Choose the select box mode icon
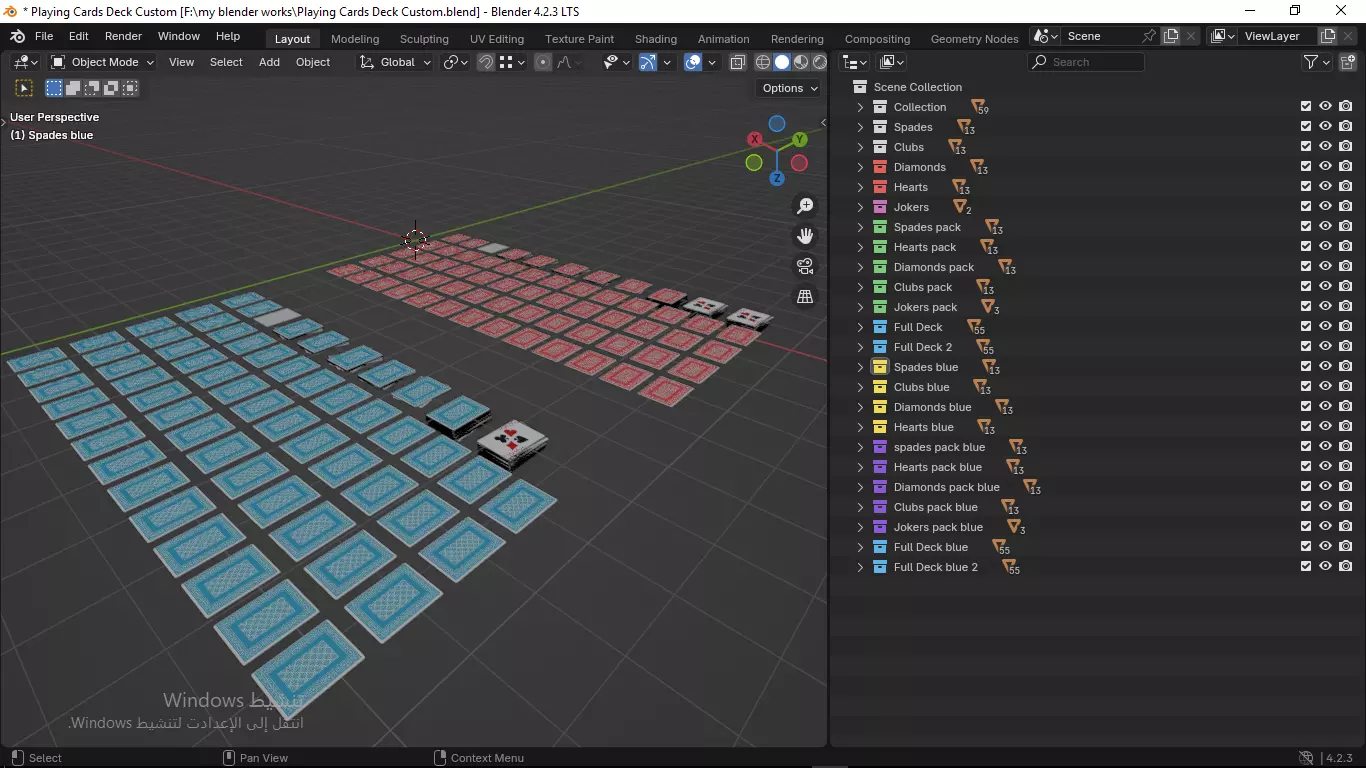The width and height of the screenshot is (1366, 768). point(54,88)
